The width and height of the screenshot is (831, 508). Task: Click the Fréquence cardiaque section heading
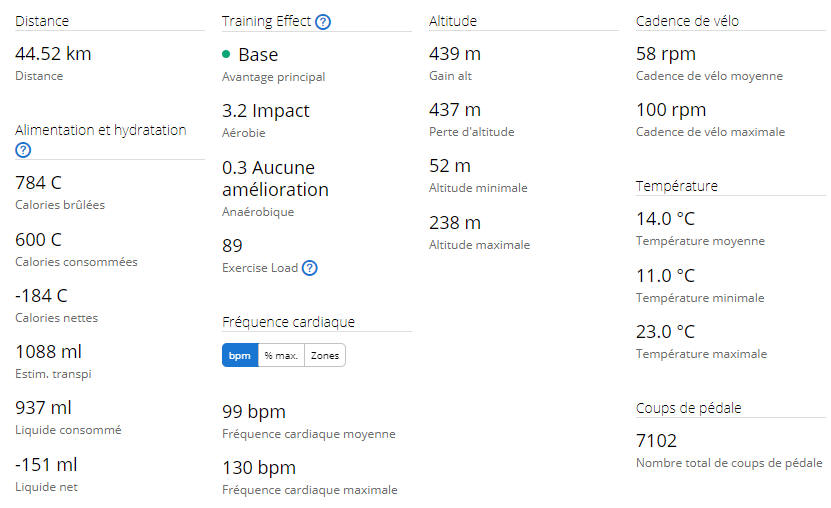point(288,322)
